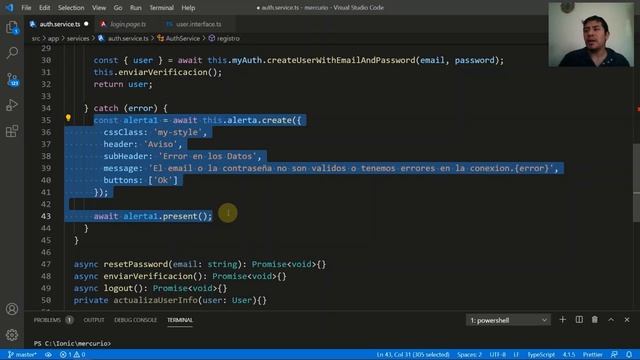
Task: Switch to the auth.service.ts editor tab
Action: (60, 24)
